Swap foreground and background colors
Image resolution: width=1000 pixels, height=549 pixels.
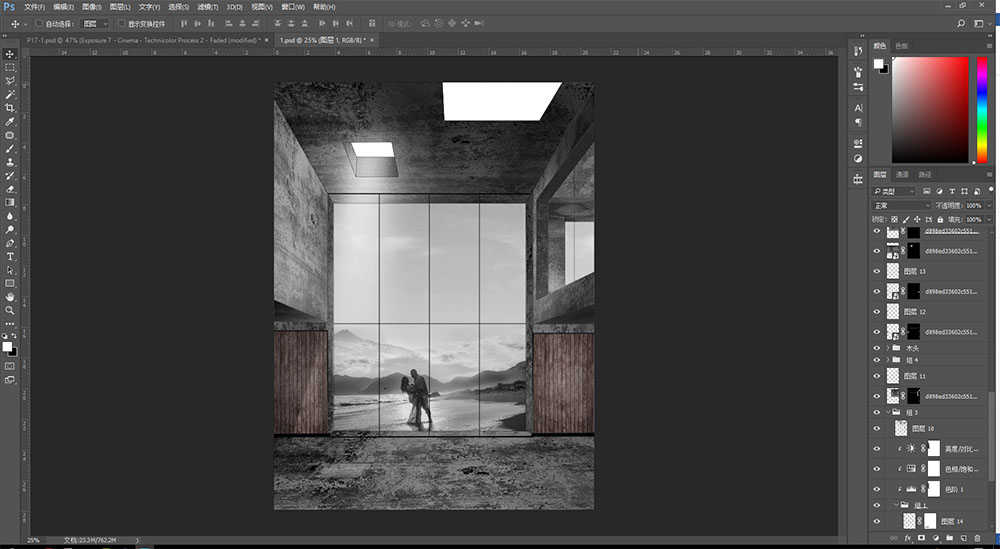pos(14,336)
